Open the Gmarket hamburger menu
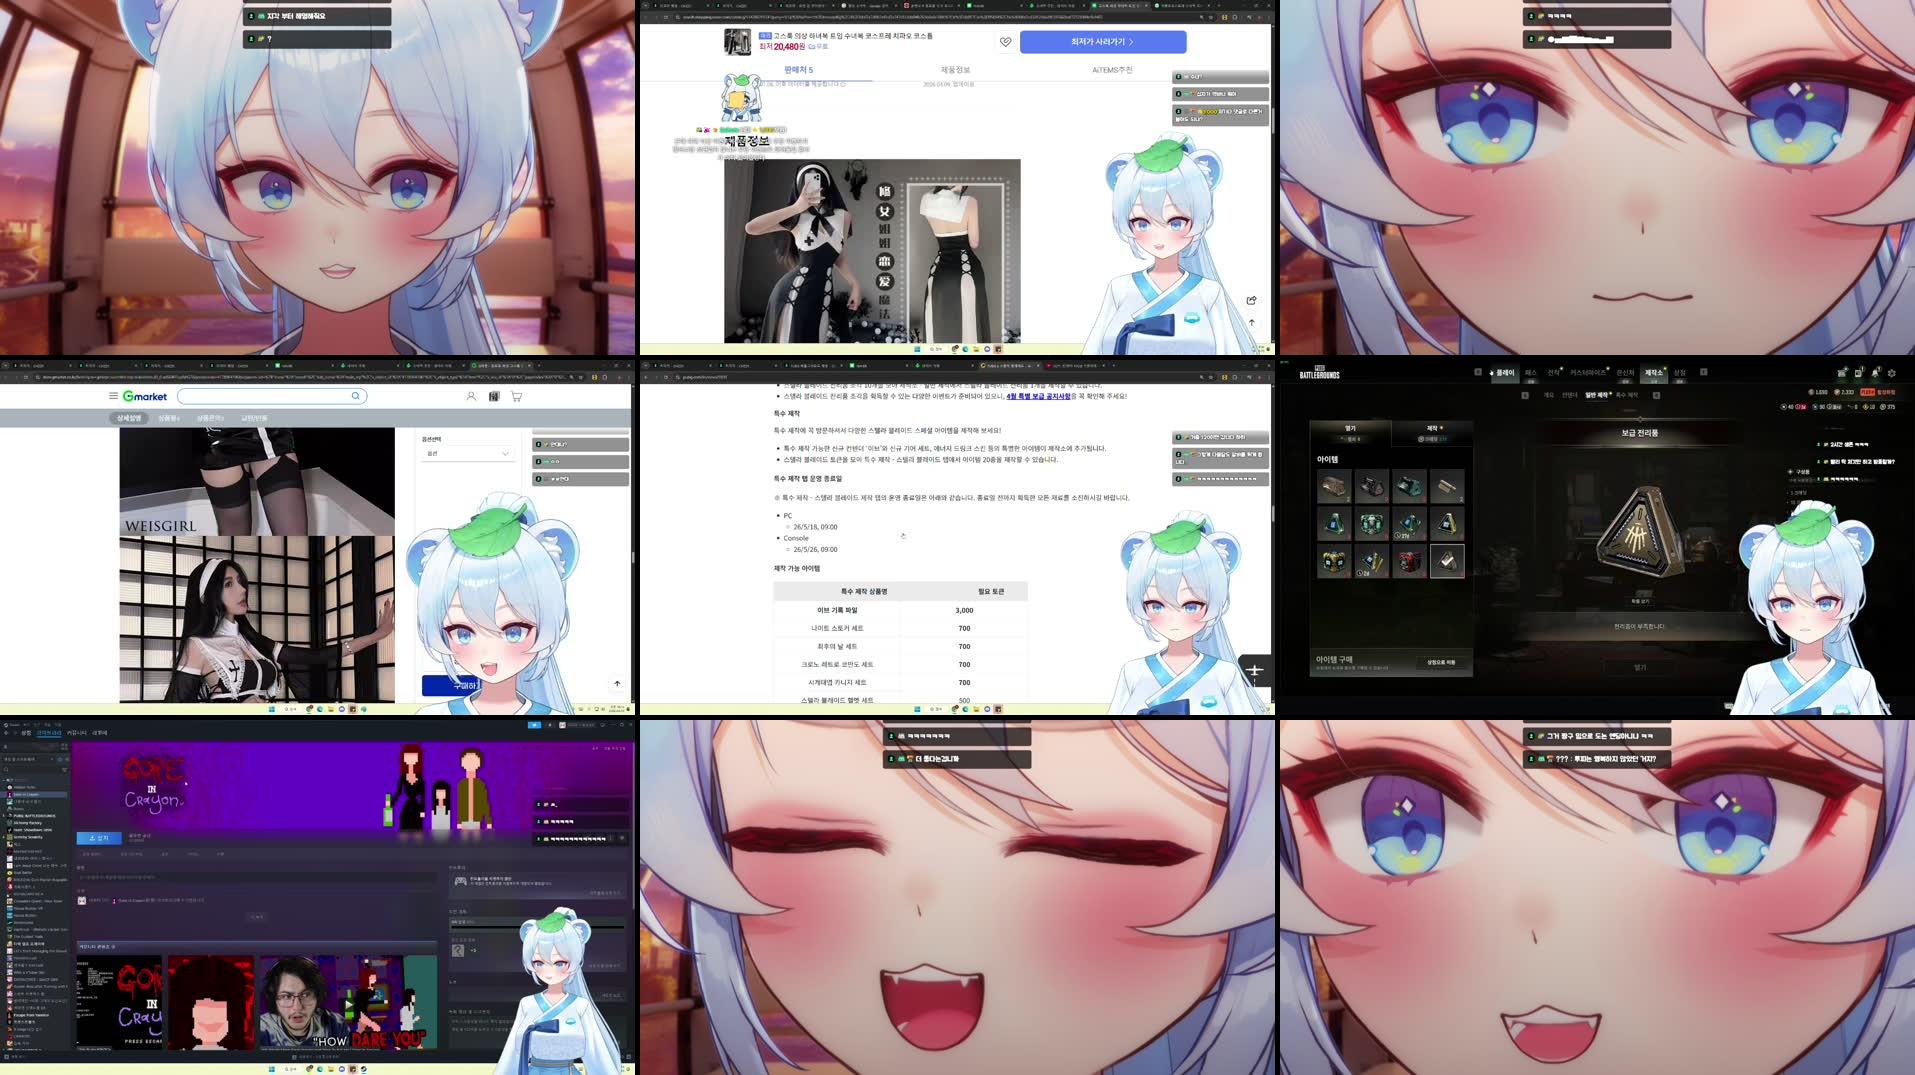 pos(112,396)
